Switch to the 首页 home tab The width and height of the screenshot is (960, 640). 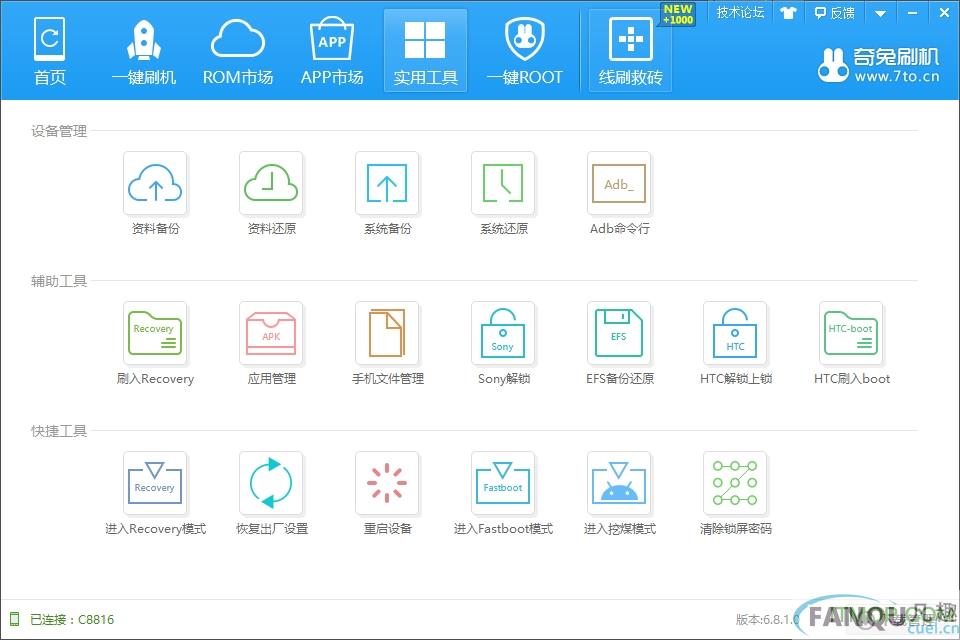(49, 50)
